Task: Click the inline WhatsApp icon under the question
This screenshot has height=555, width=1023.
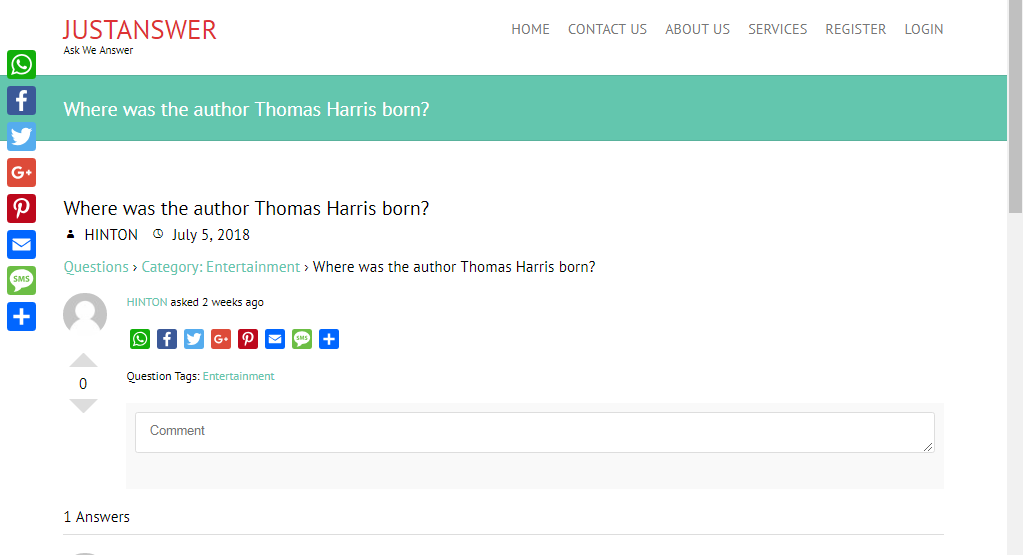Action: coord(140,339)
